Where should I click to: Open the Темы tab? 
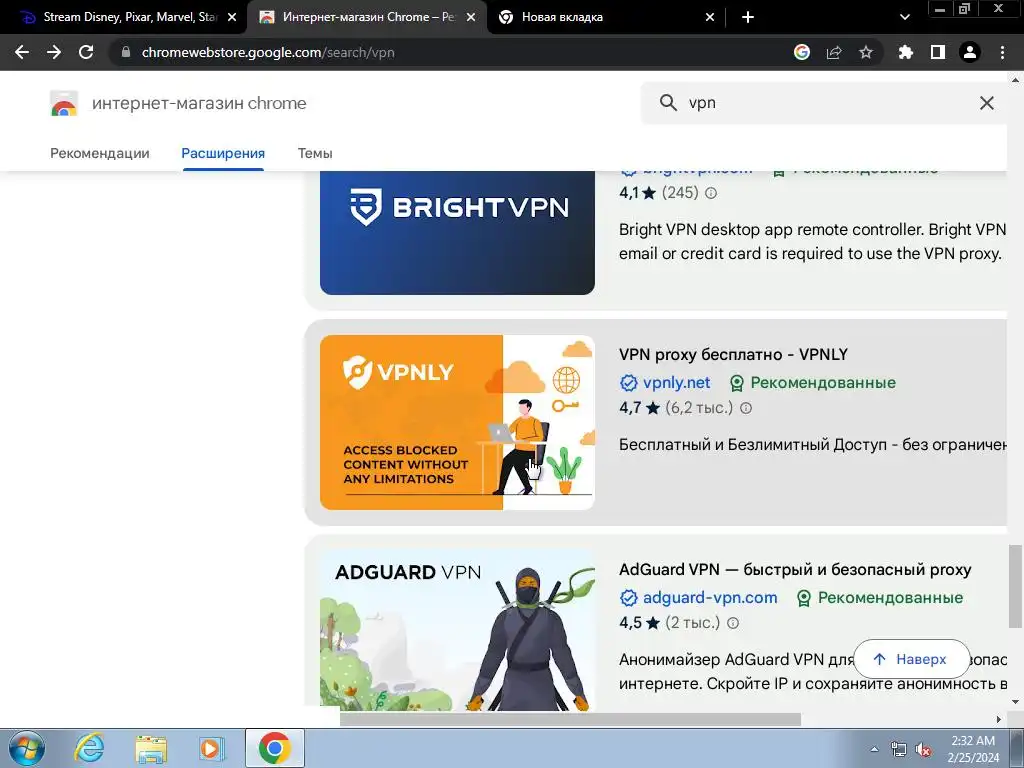click(315, 153)
